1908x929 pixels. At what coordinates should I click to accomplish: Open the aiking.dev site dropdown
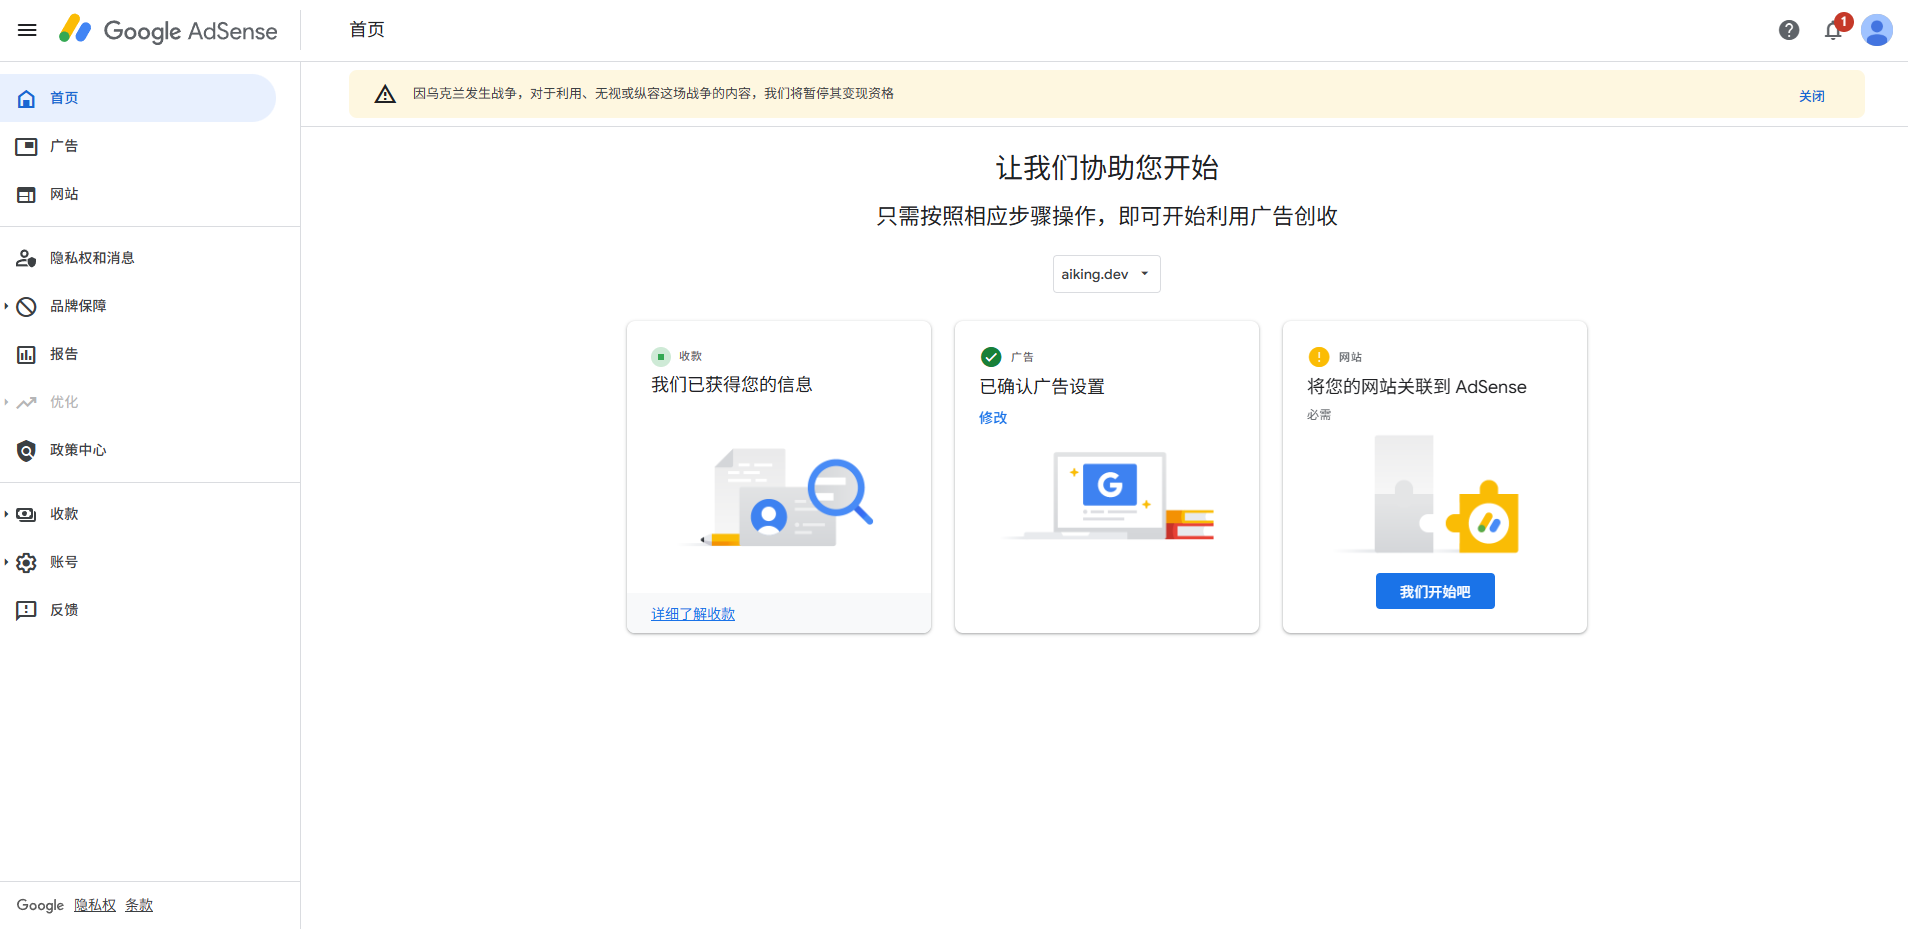click(1106, 274)
